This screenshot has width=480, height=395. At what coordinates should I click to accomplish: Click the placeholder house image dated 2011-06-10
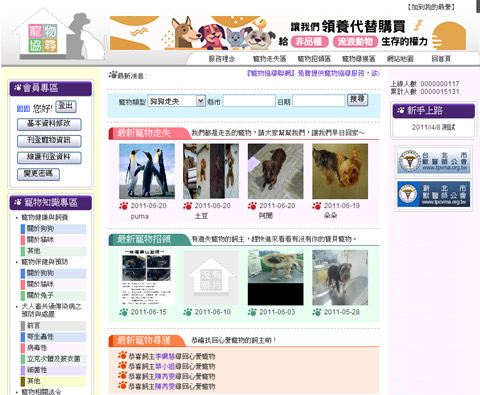211,278
